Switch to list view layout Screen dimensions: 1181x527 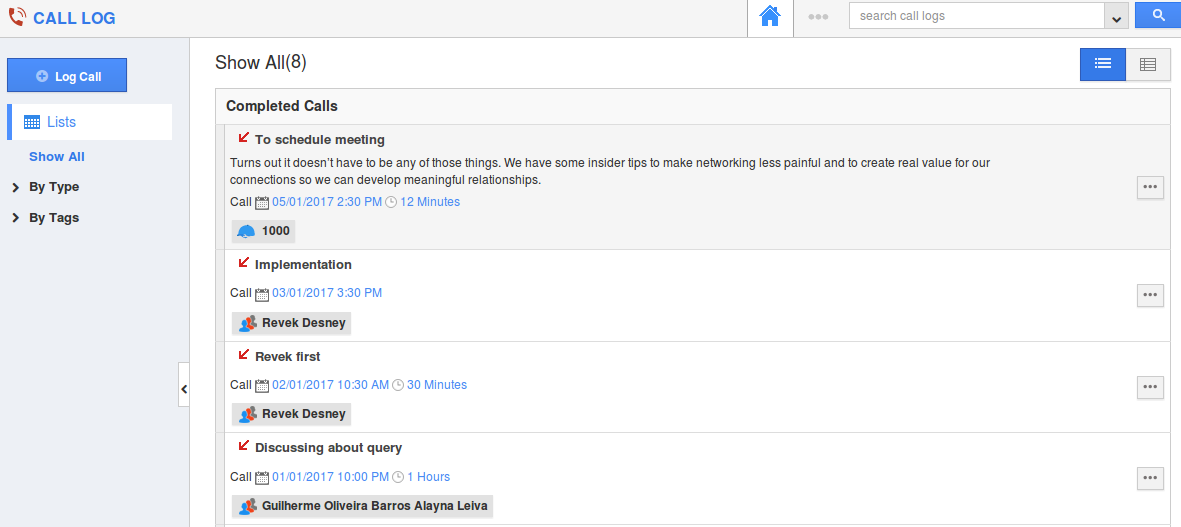(x=1102, y=64)
